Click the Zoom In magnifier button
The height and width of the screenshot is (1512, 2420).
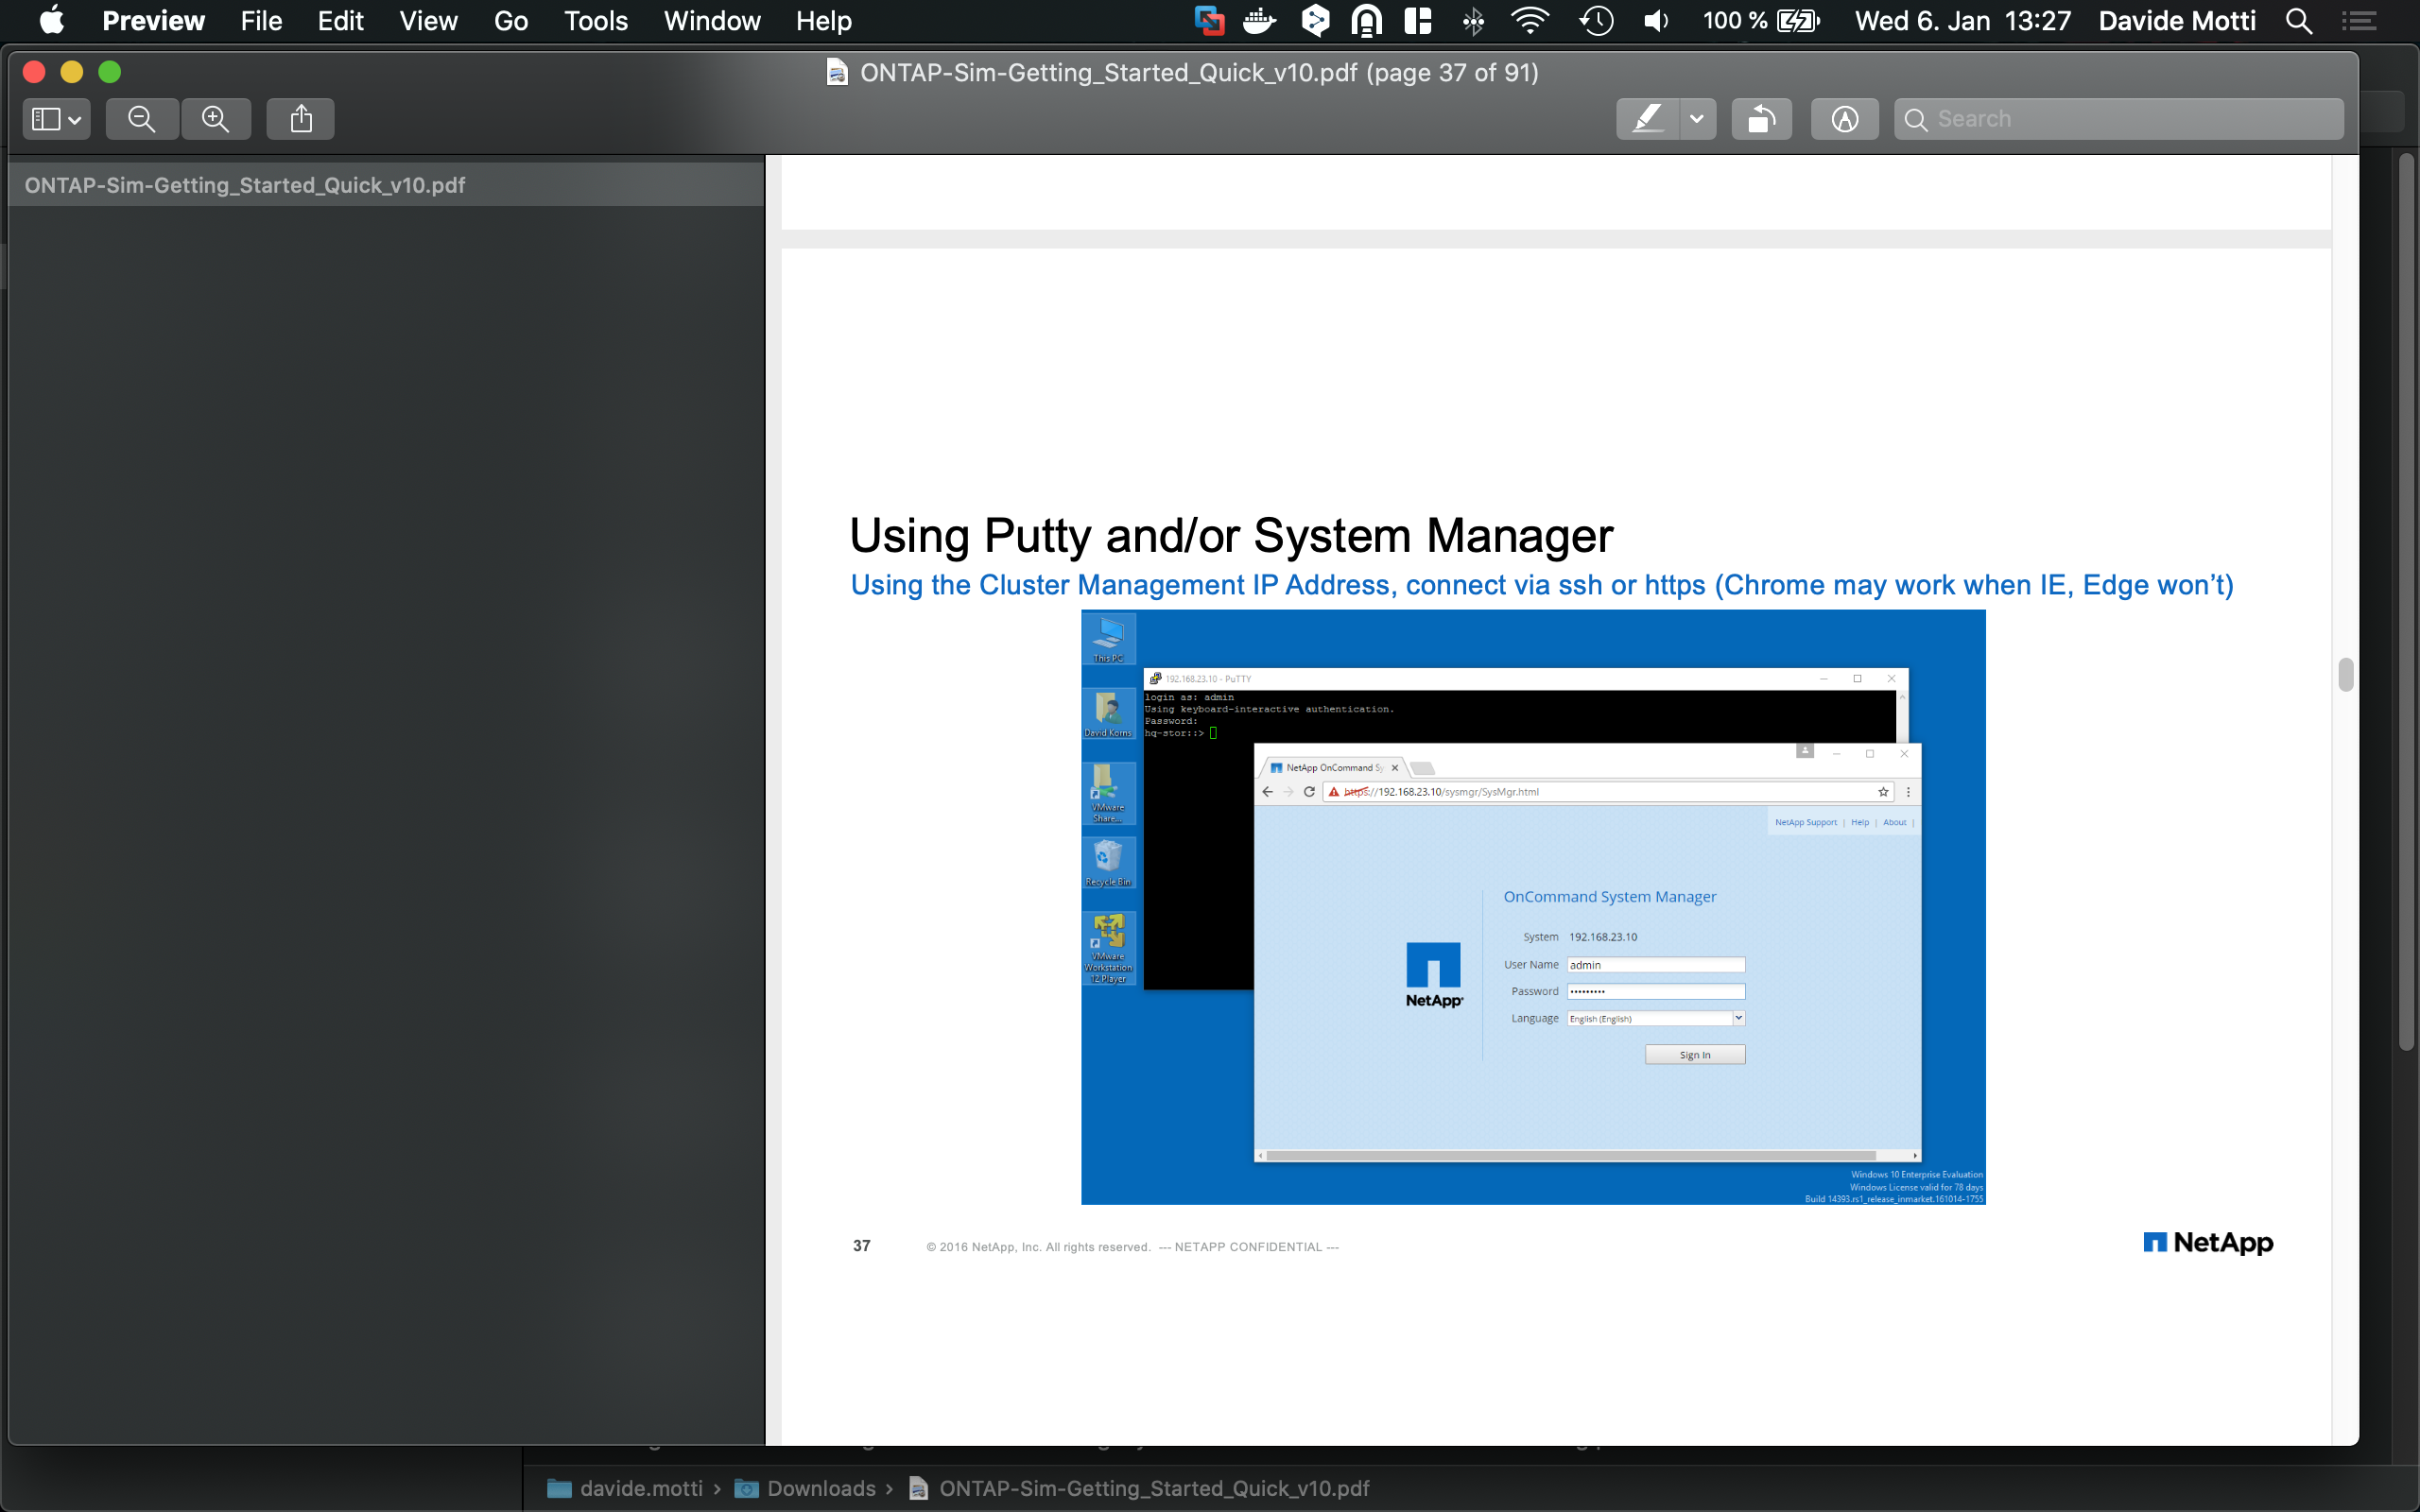click(216, 119)
